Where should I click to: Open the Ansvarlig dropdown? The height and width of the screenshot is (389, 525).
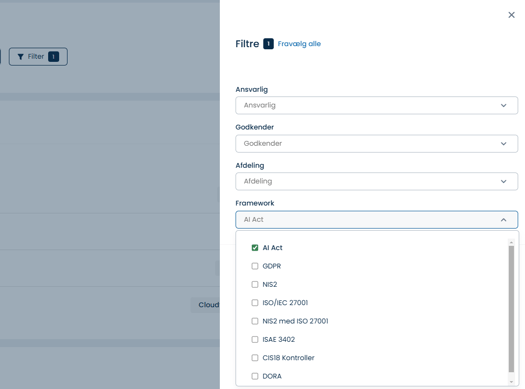tap(376, 105)
